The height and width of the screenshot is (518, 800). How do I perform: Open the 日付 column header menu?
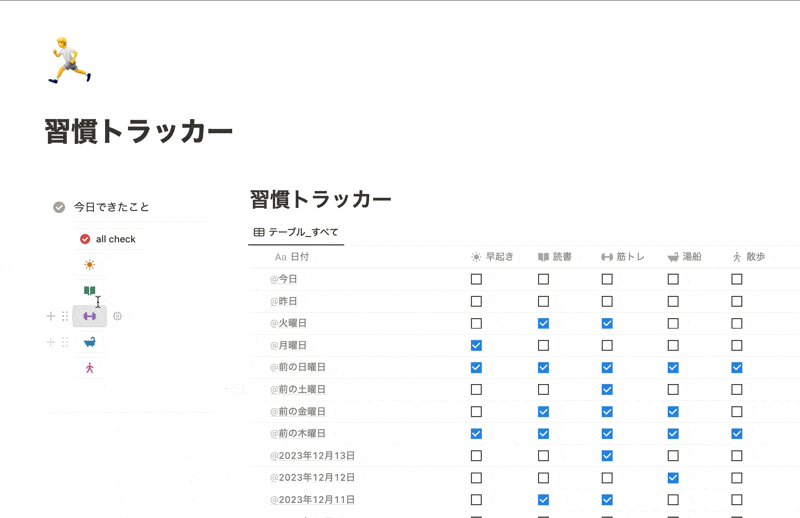click(x=292, y=257)
